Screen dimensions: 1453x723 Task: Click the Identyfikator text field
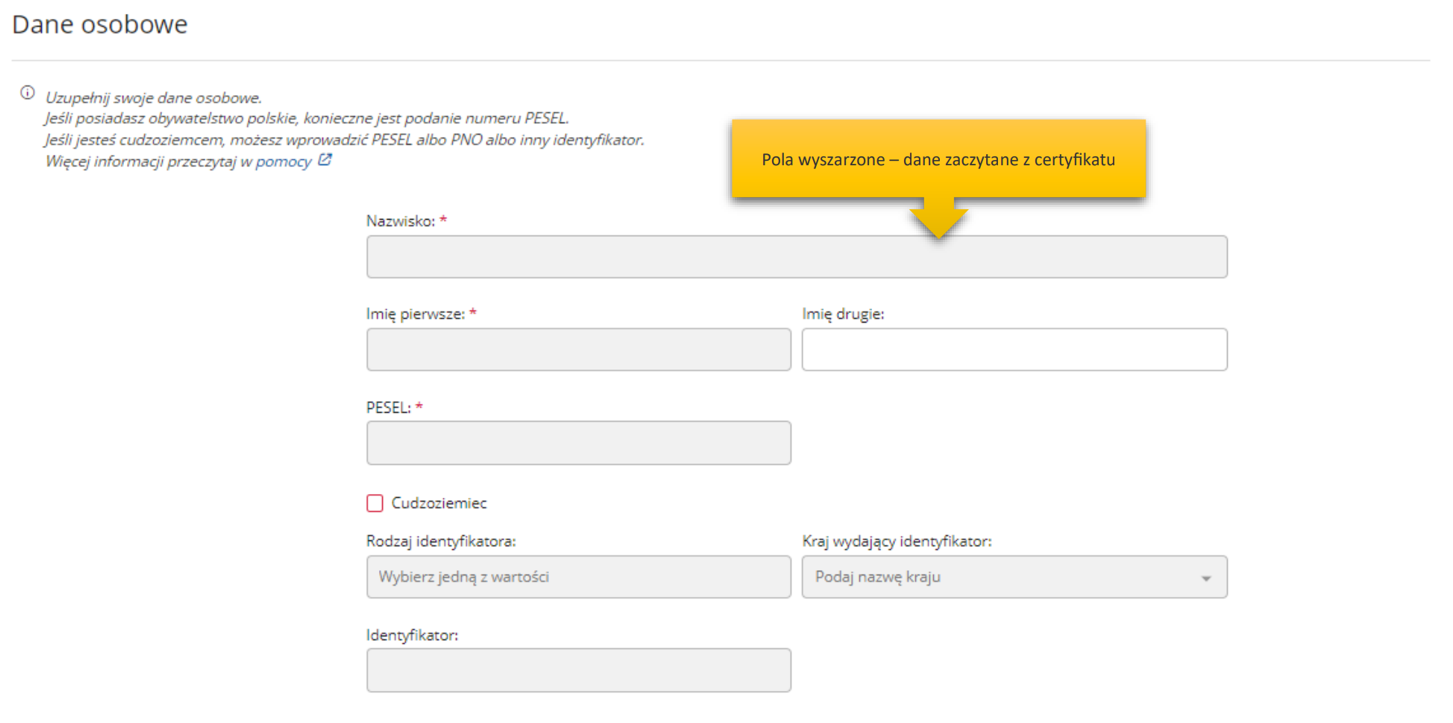coord(579,670)
